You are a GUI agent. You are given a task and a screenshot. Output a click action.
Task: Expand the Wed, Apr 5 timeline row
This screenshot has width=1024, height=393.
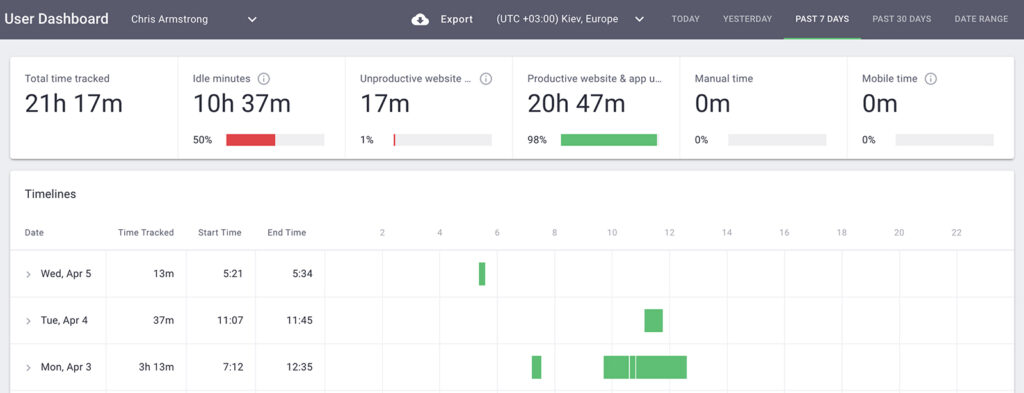28,274
